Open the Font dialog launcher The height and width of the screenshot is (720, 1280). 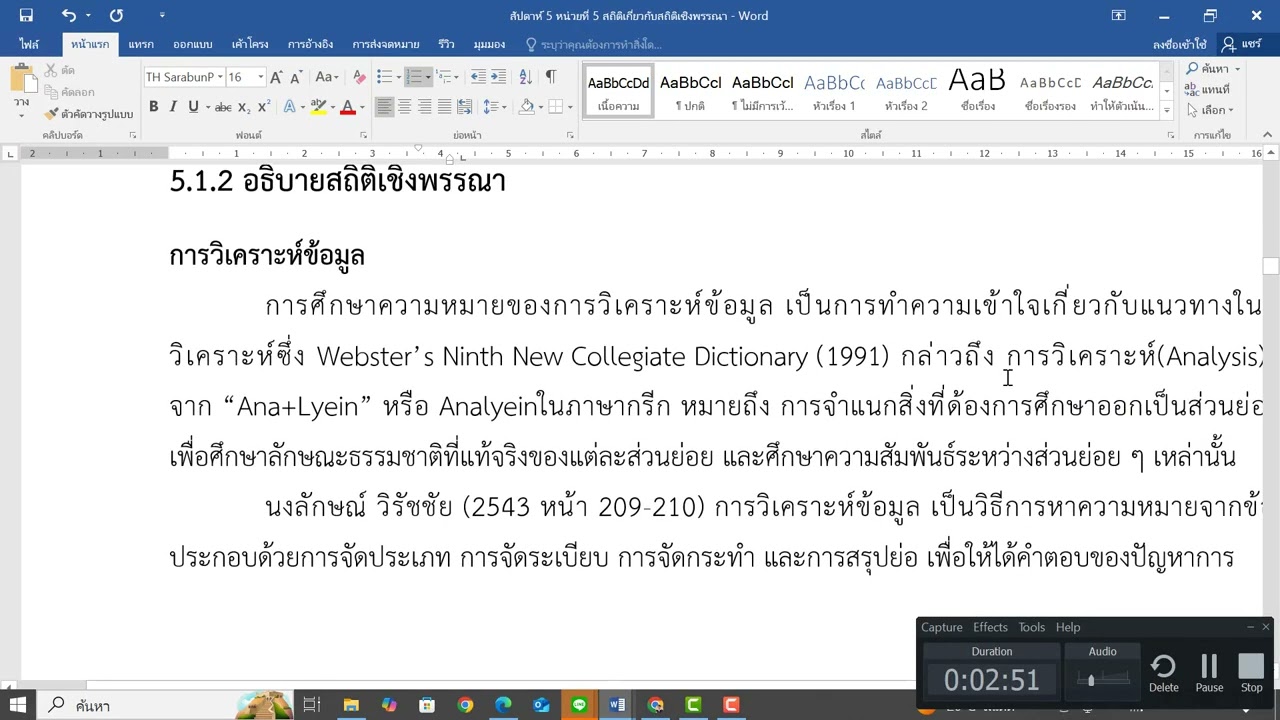(x=362, y=135)
